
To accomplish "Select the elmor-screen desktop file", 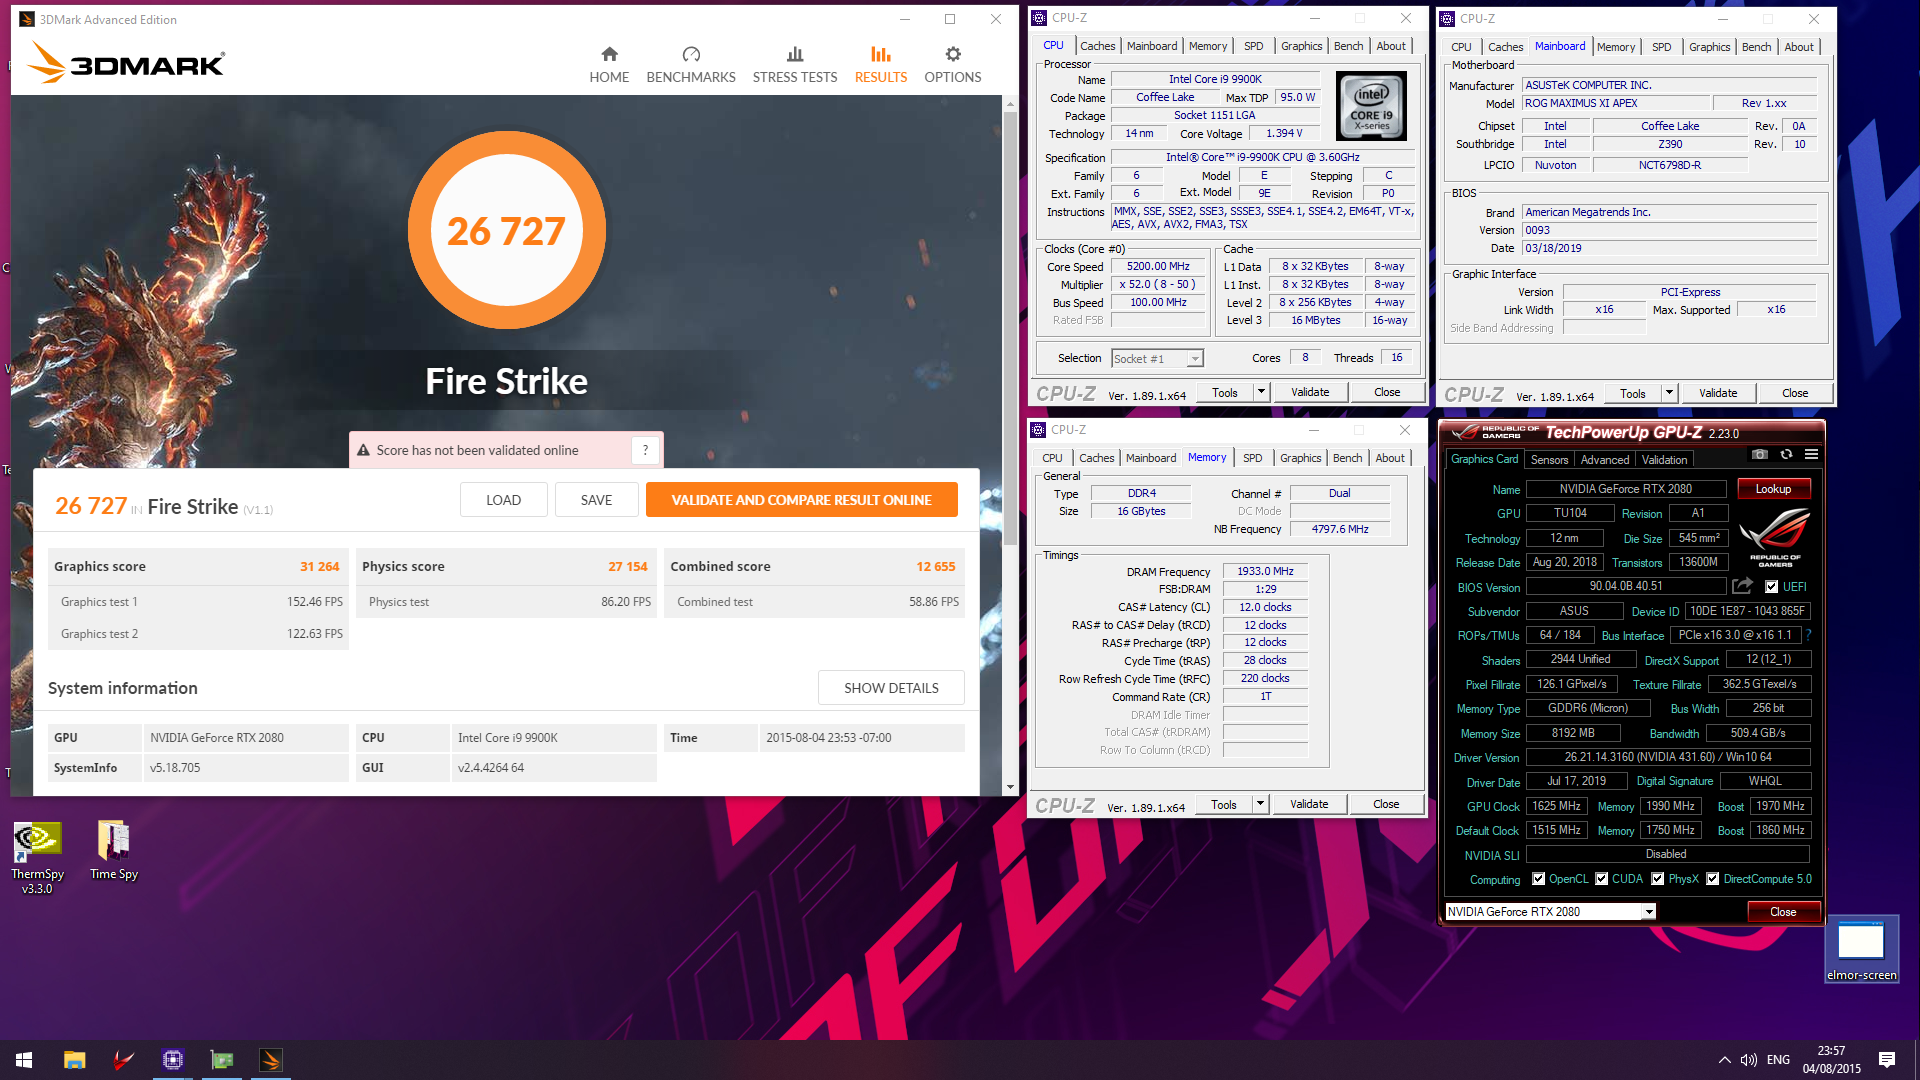I will [x=1861, y=950].
